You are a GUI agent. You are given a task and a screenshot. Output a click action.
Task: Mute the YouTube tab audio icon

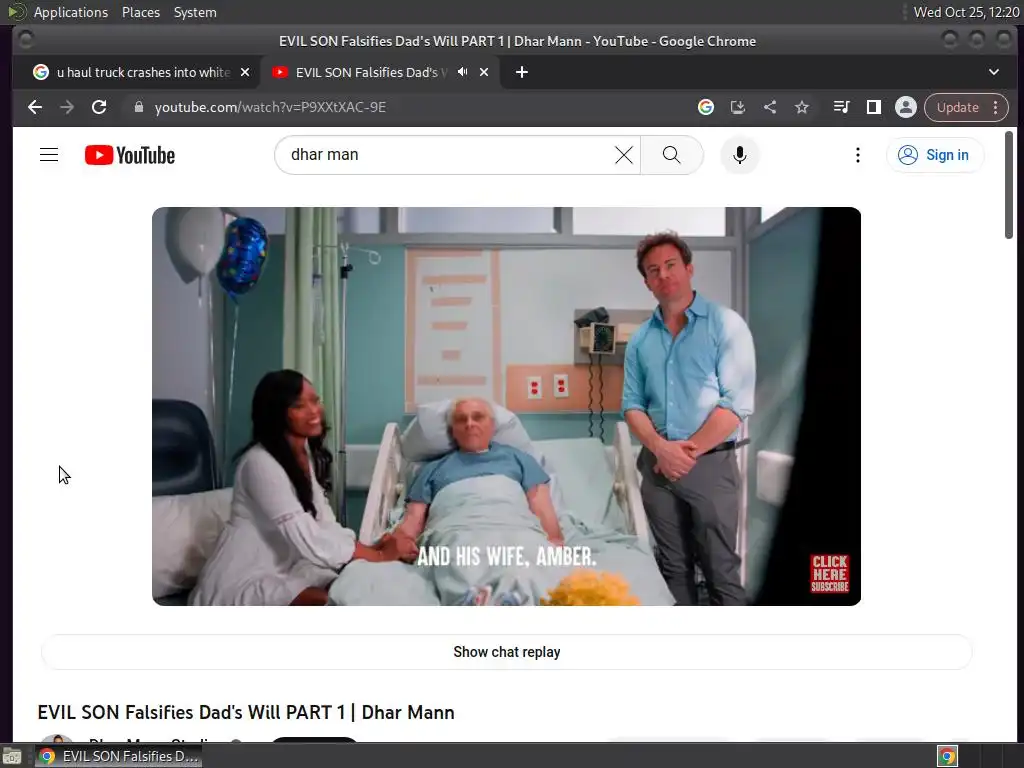462,72
